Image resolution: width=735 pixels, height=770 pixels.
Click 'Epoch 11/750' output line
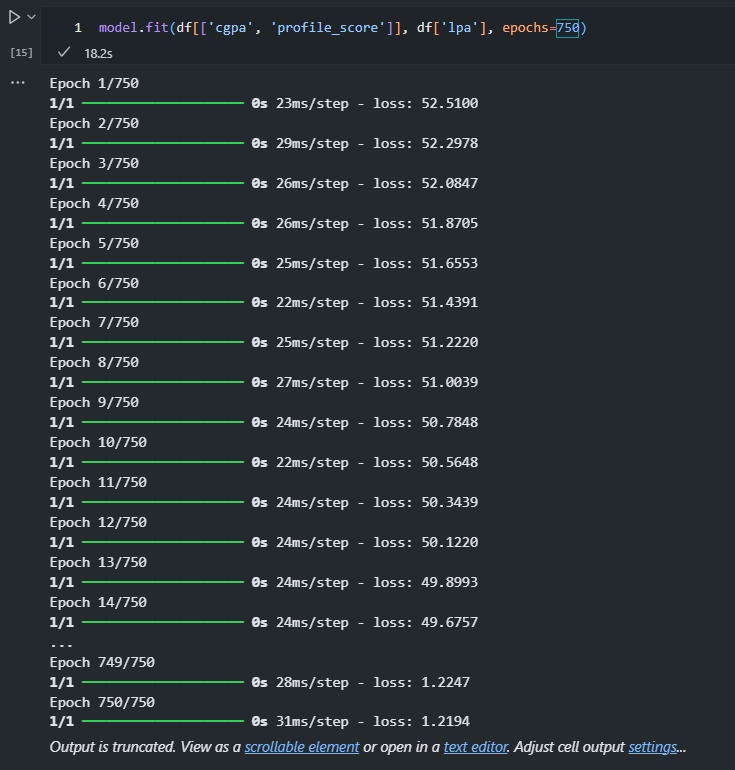click(98, 483)
